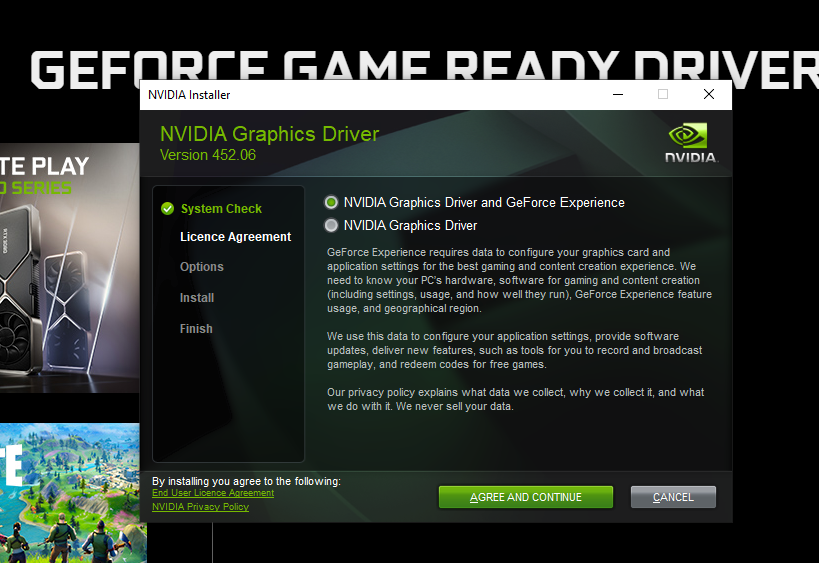Screen dimensions: 819x563
Task: Open the End User Licence Agreement link
Action: pos(213,493)
